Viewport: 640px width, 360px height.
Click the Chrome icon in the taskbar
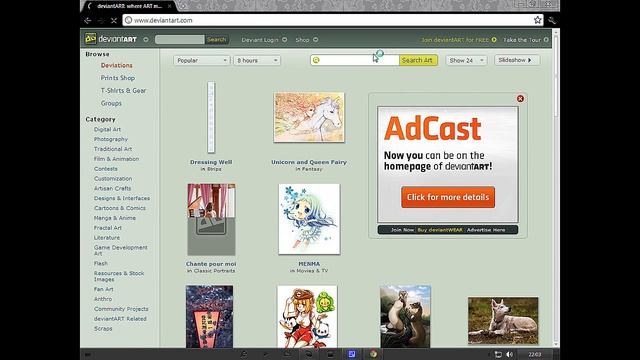(x=373, y=354)
